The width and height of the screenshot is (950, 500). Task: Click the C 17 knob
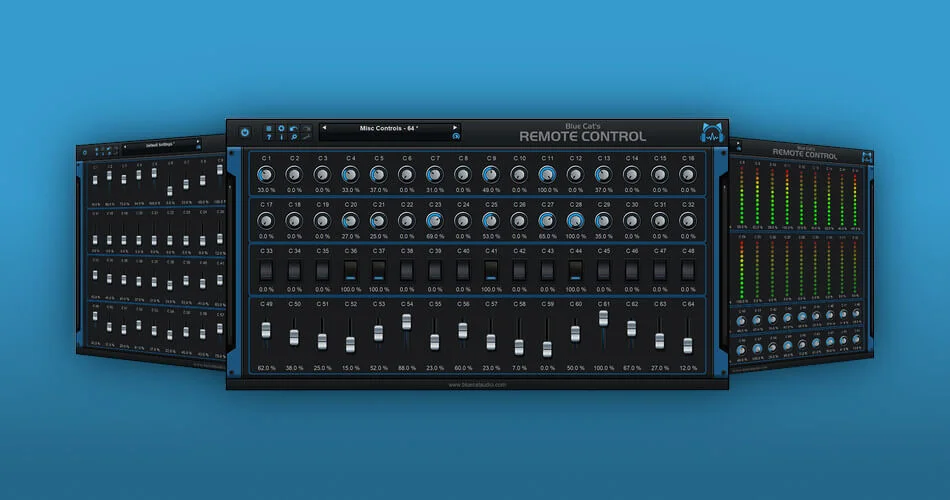(265, 221)
